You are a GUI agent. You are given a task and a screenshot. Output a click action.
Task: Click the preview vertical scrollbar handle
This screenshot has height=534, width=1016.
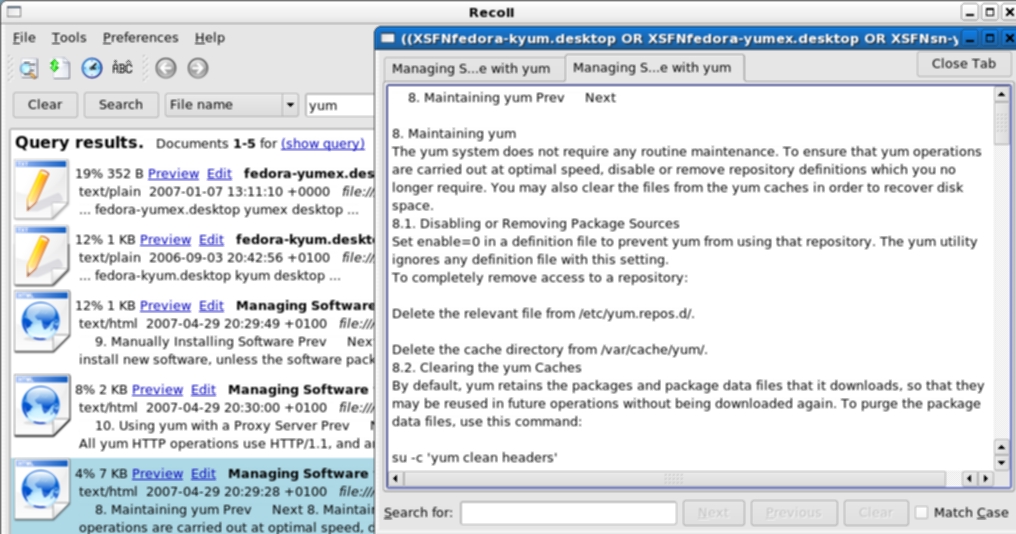(1001, 124)
